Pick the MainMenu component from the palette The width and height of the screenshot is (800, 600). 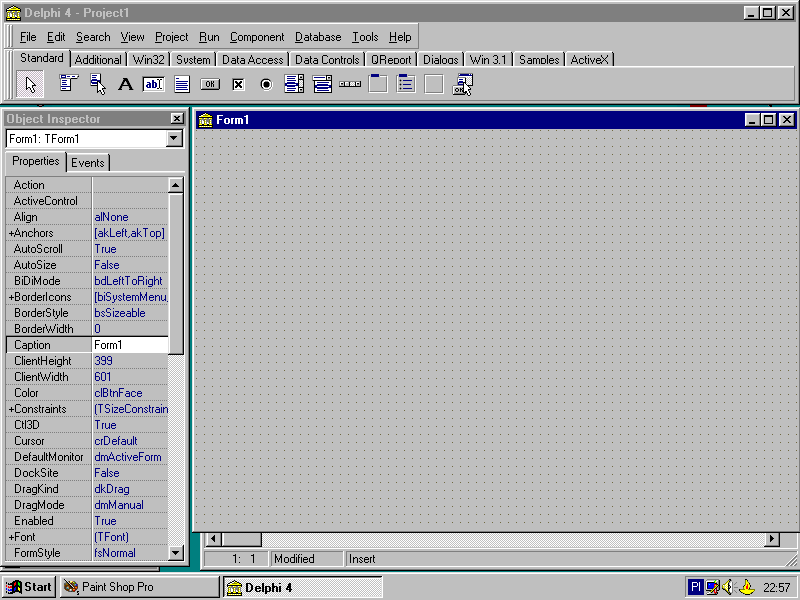(68, 85)
